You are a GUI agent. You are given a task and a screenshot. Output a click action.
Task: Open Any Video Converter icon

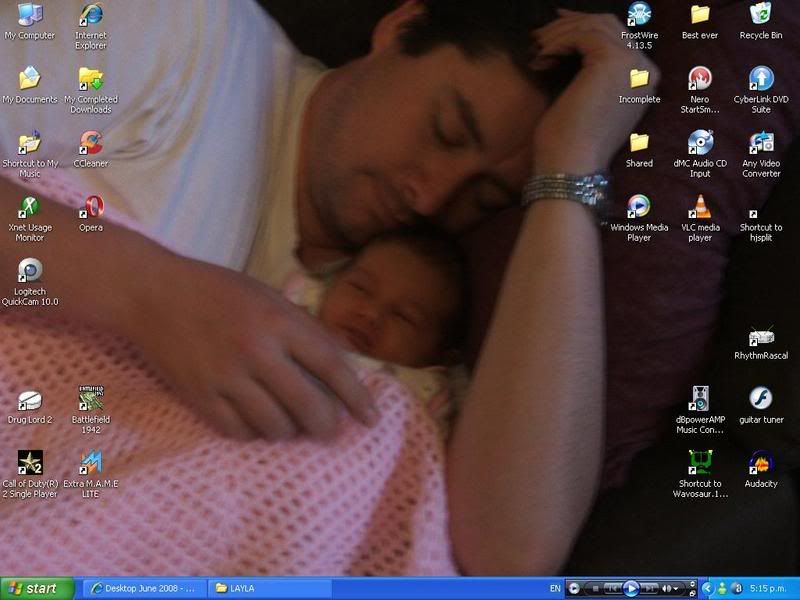[761, 143]
